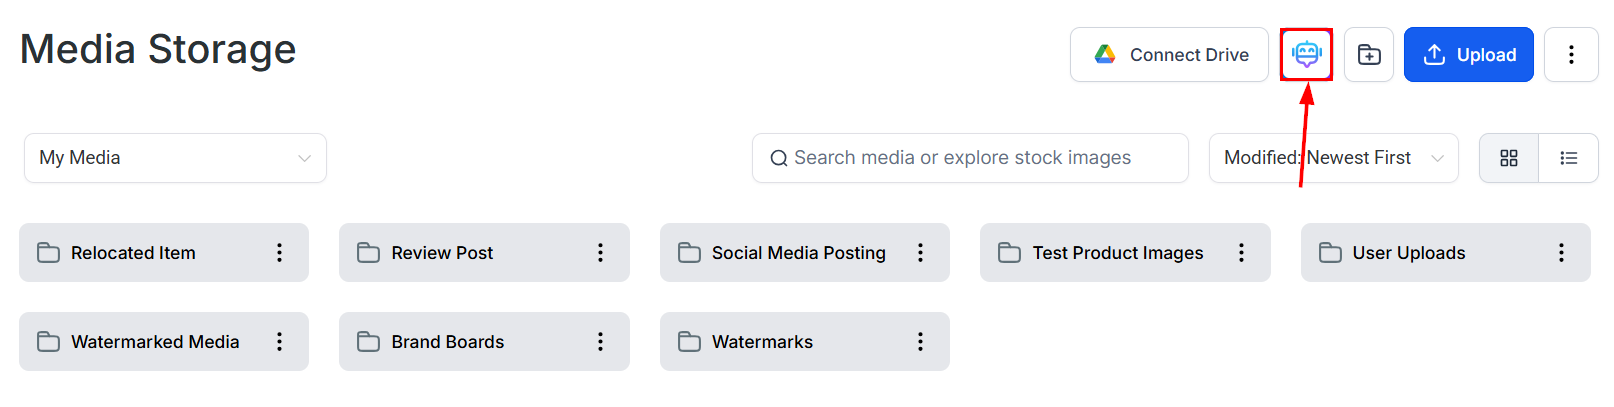
Task: Open the Brand Boards folder
Action: pos(447,342)
